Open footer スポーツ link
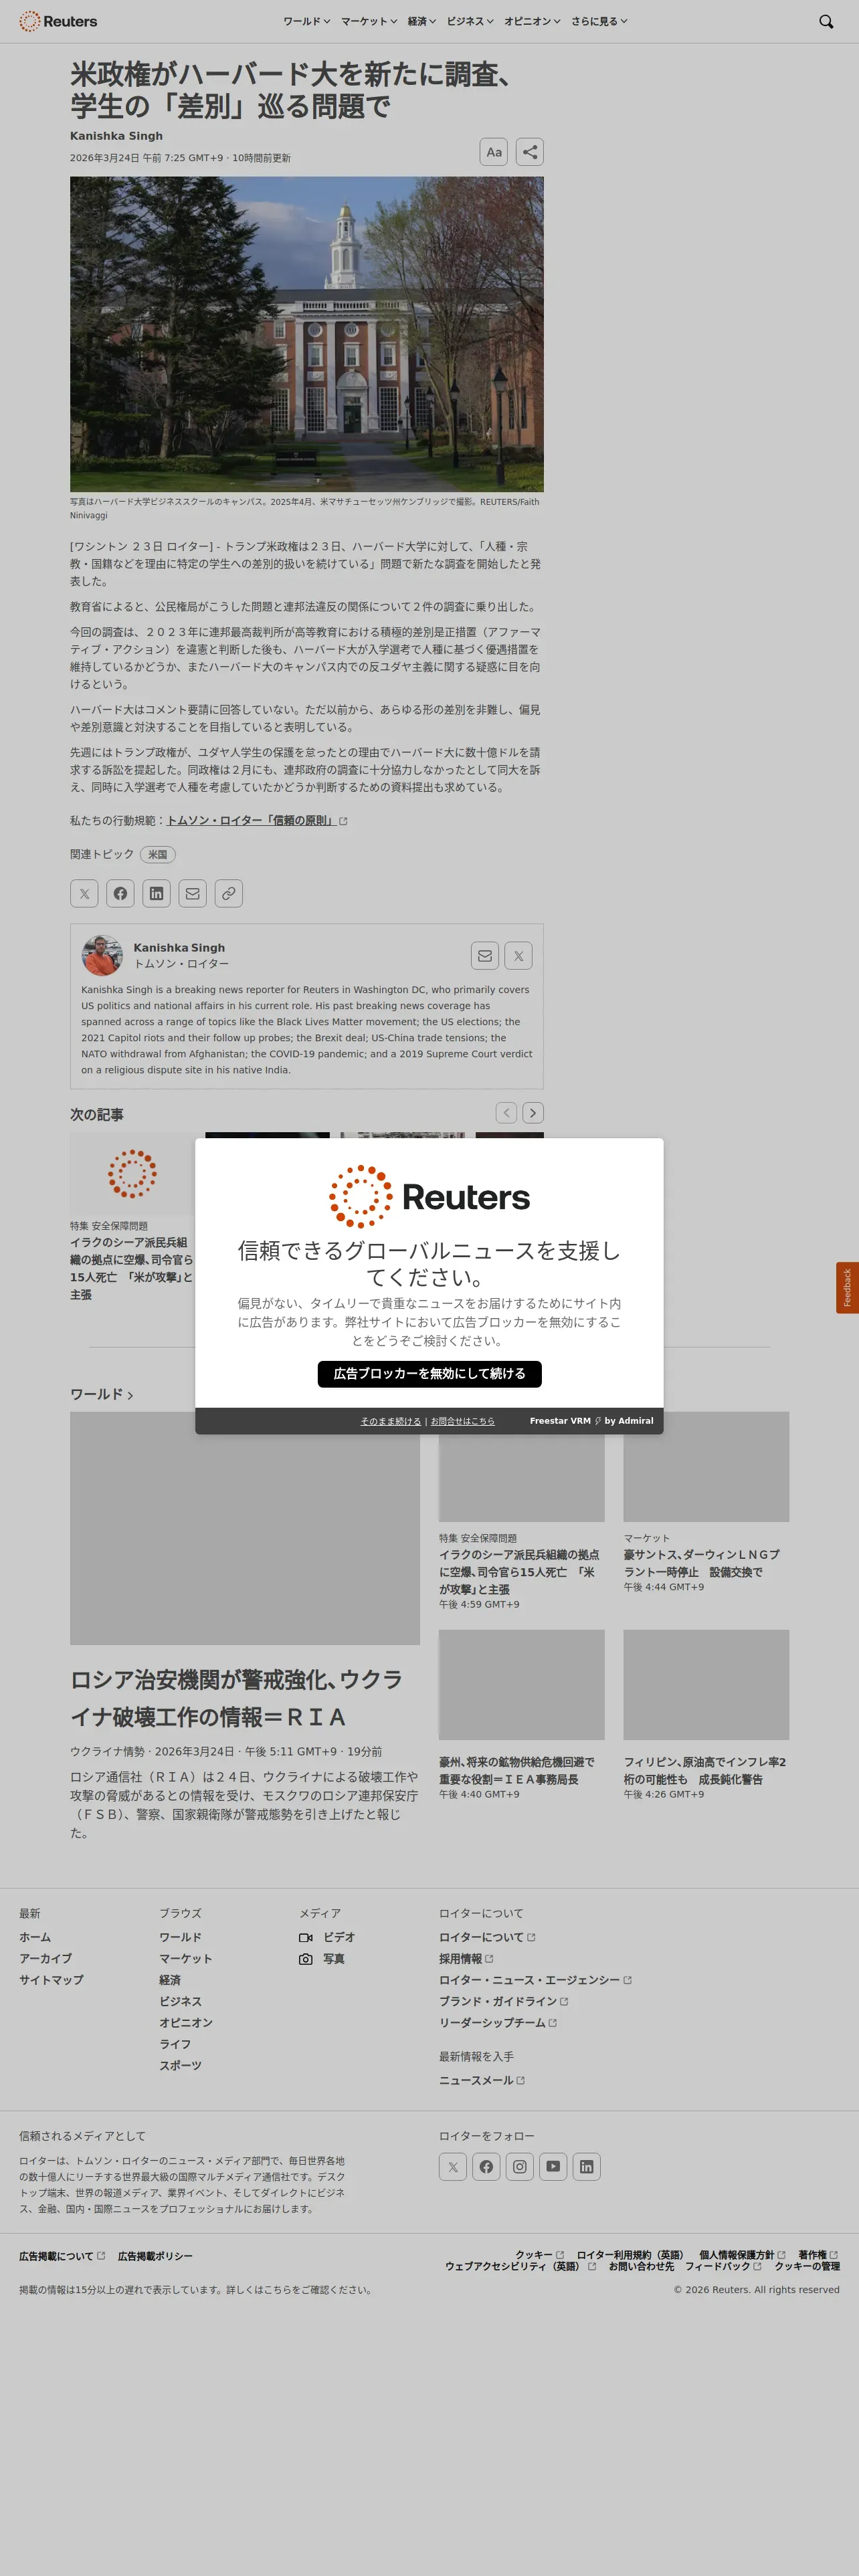The height and width of the screenshot is (2576, 859). [x=180, y=2065]
